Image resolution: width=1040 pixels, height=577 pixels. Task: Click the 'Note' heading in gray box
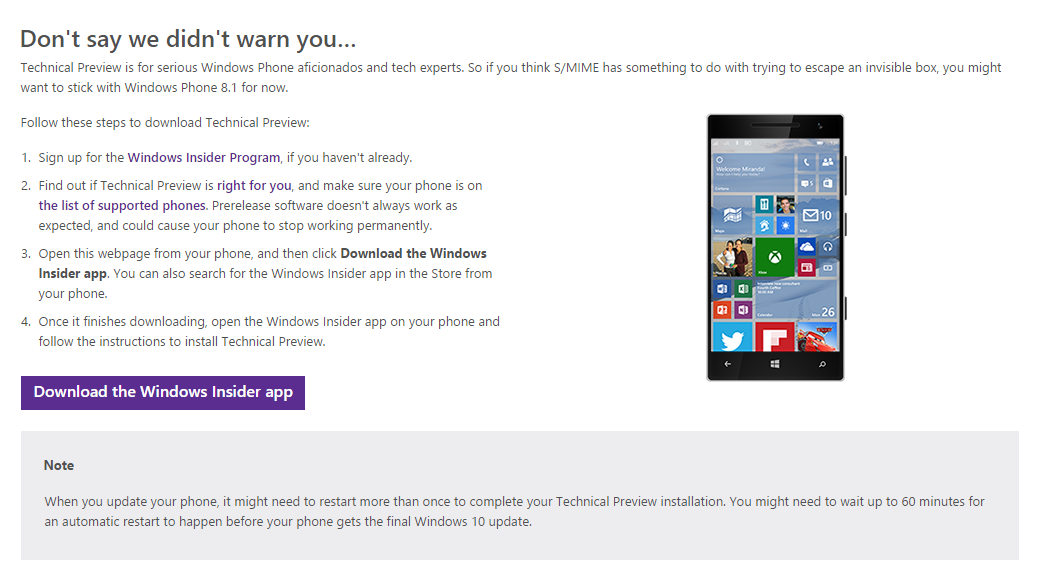pos(59,466)
